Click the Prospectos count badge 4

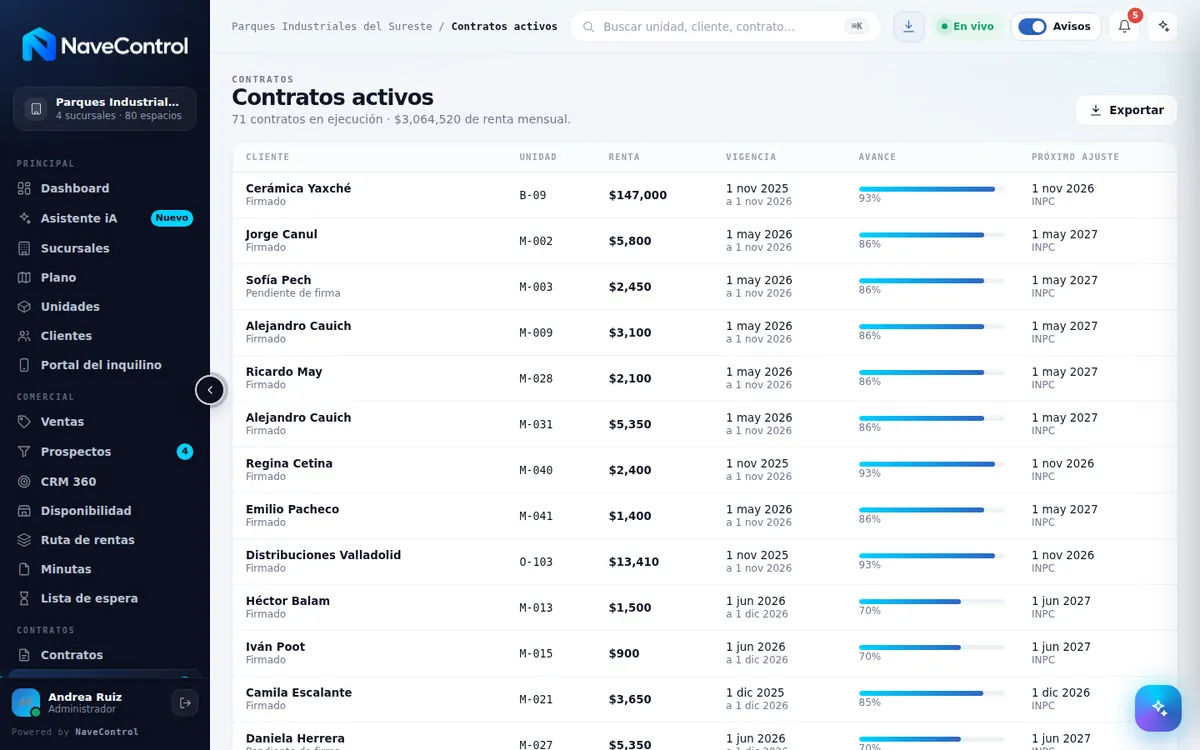(185, 452)
